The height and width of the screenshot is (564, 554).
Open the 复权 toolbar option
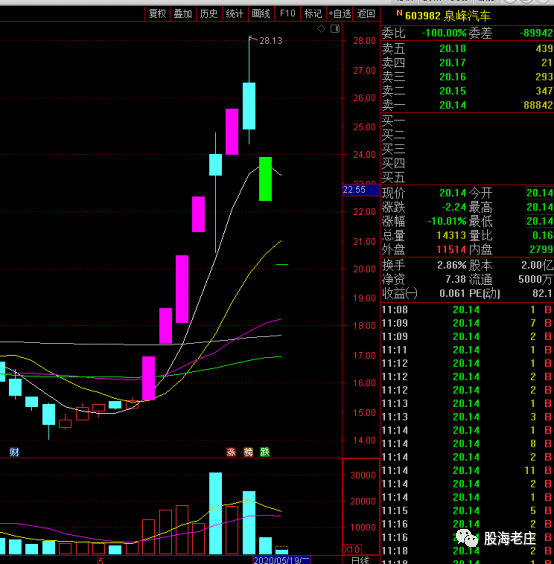(x=157, y=14)
